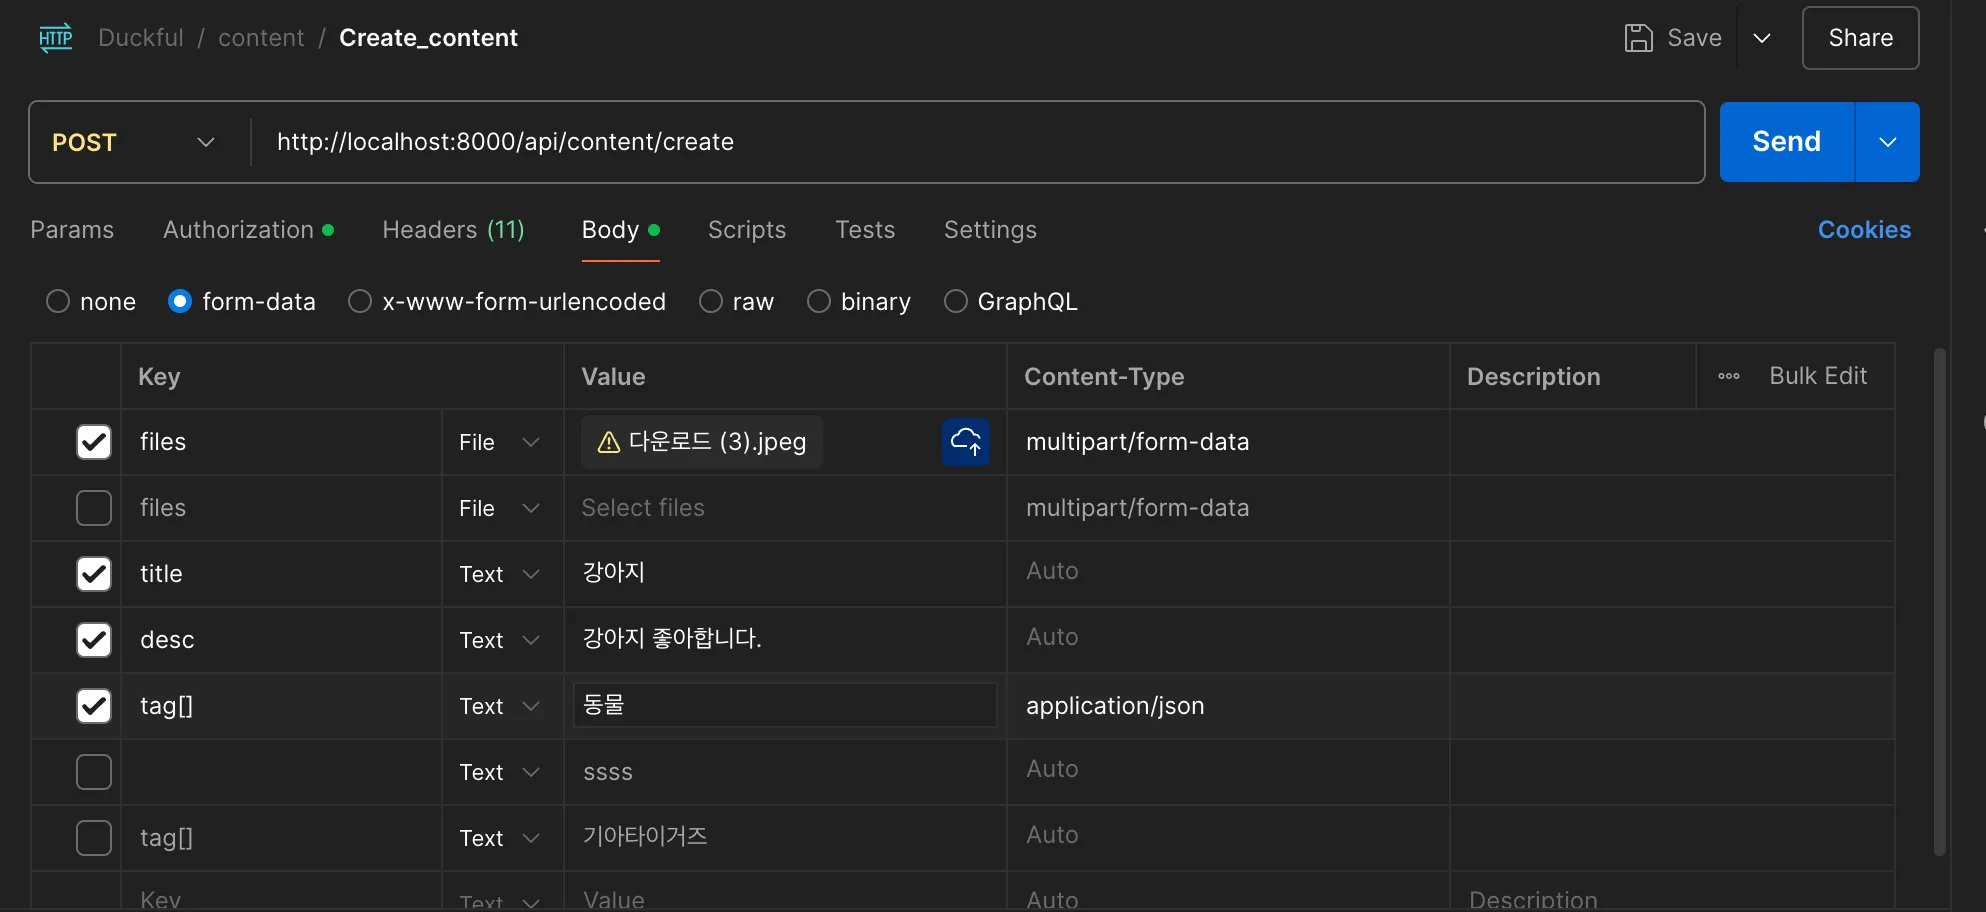Click the HTTP request type icon

coord(56,38)
